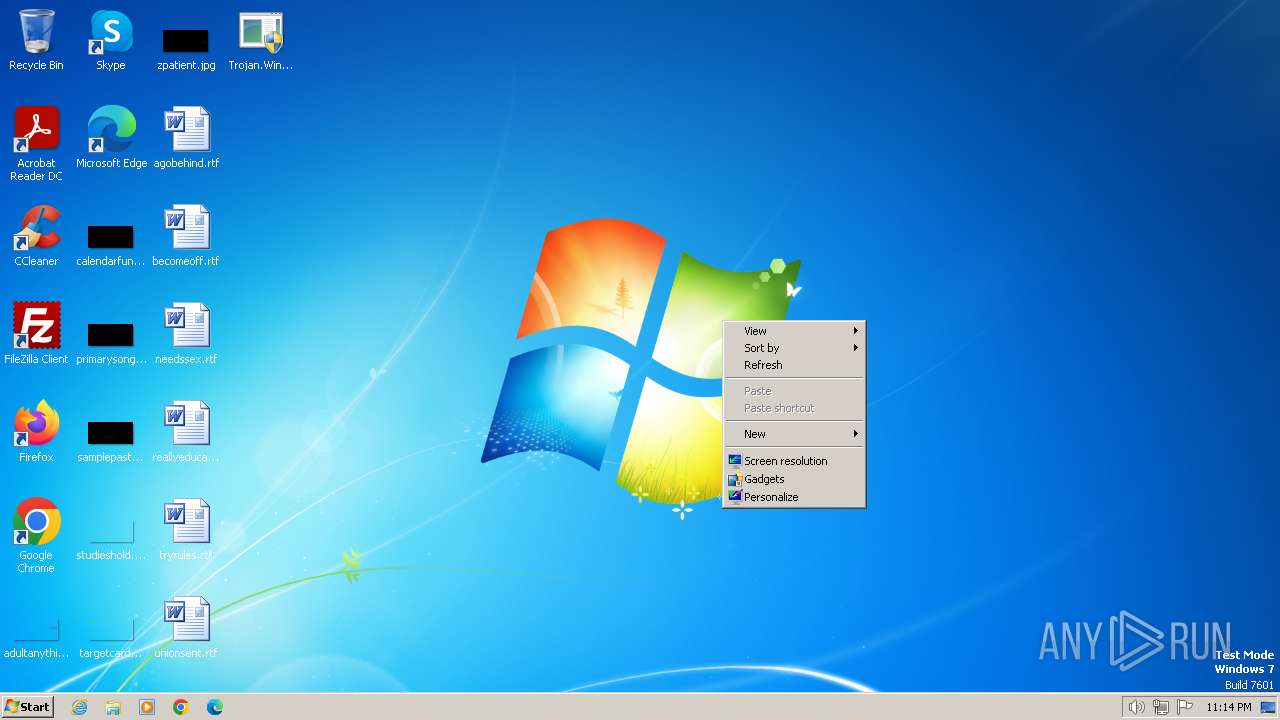
Task: Select the Microsoft Edge desktop shortcut
Action: (x=111, y=138)
